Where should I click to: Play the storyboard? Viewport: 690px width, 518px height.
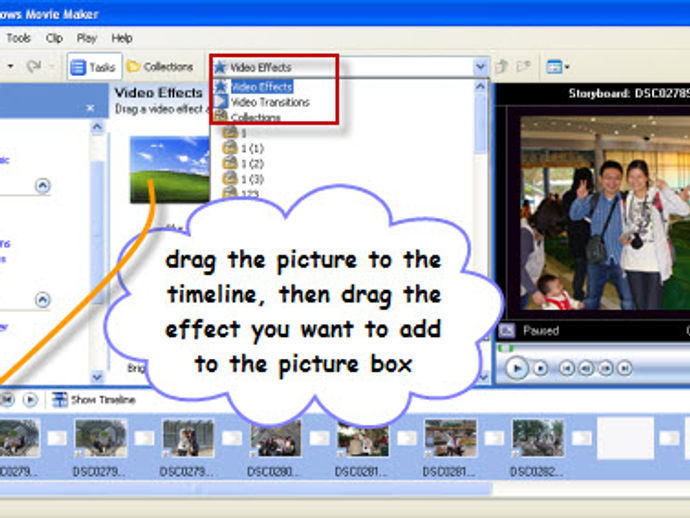tap(30, 400)
